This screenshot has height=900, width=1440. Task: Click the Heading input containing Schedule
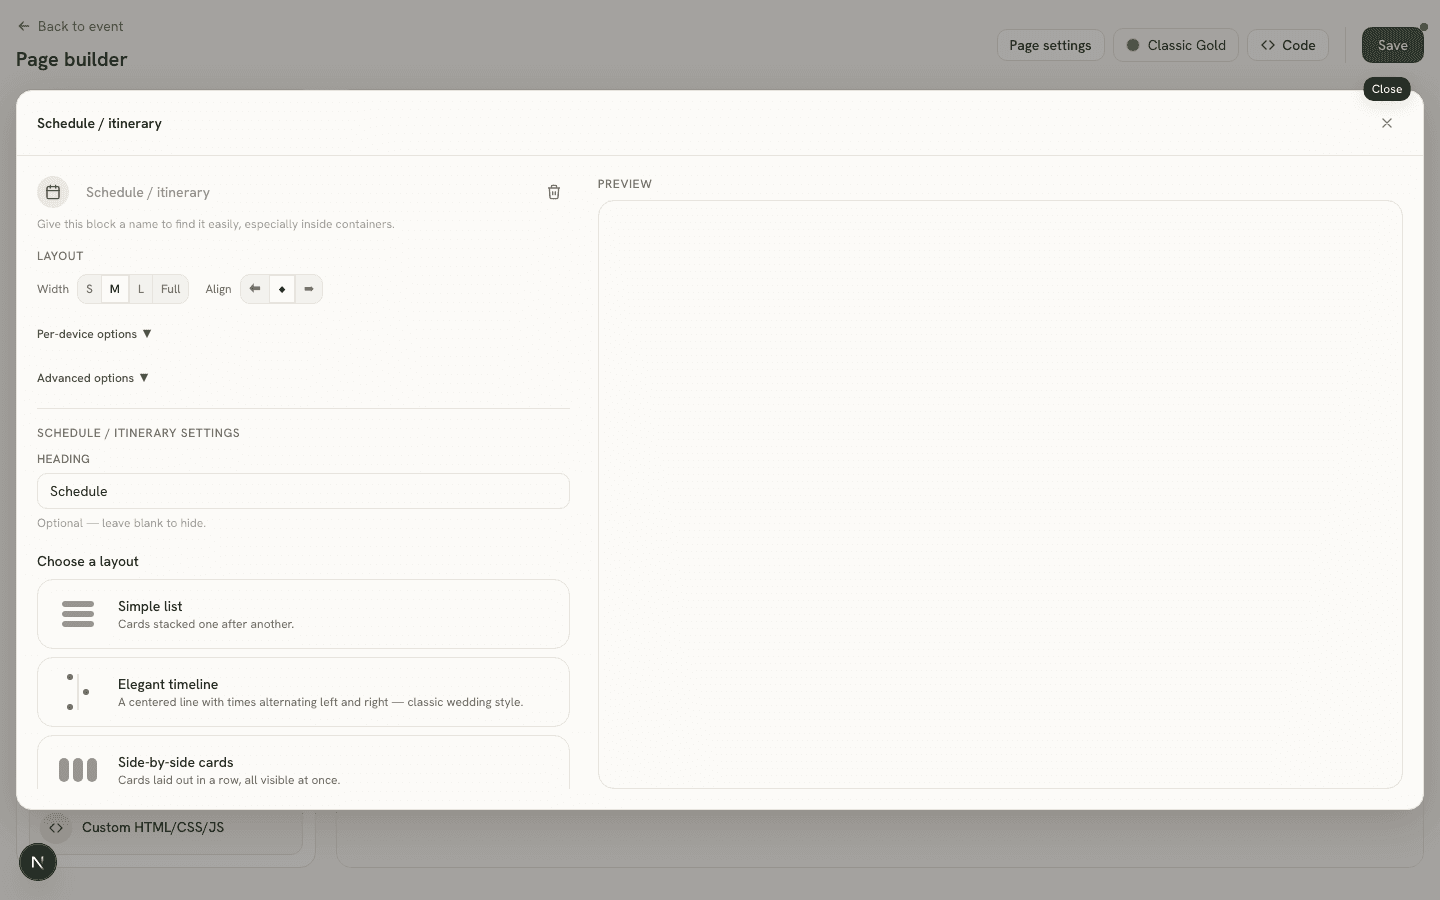(x=303, y=491)
